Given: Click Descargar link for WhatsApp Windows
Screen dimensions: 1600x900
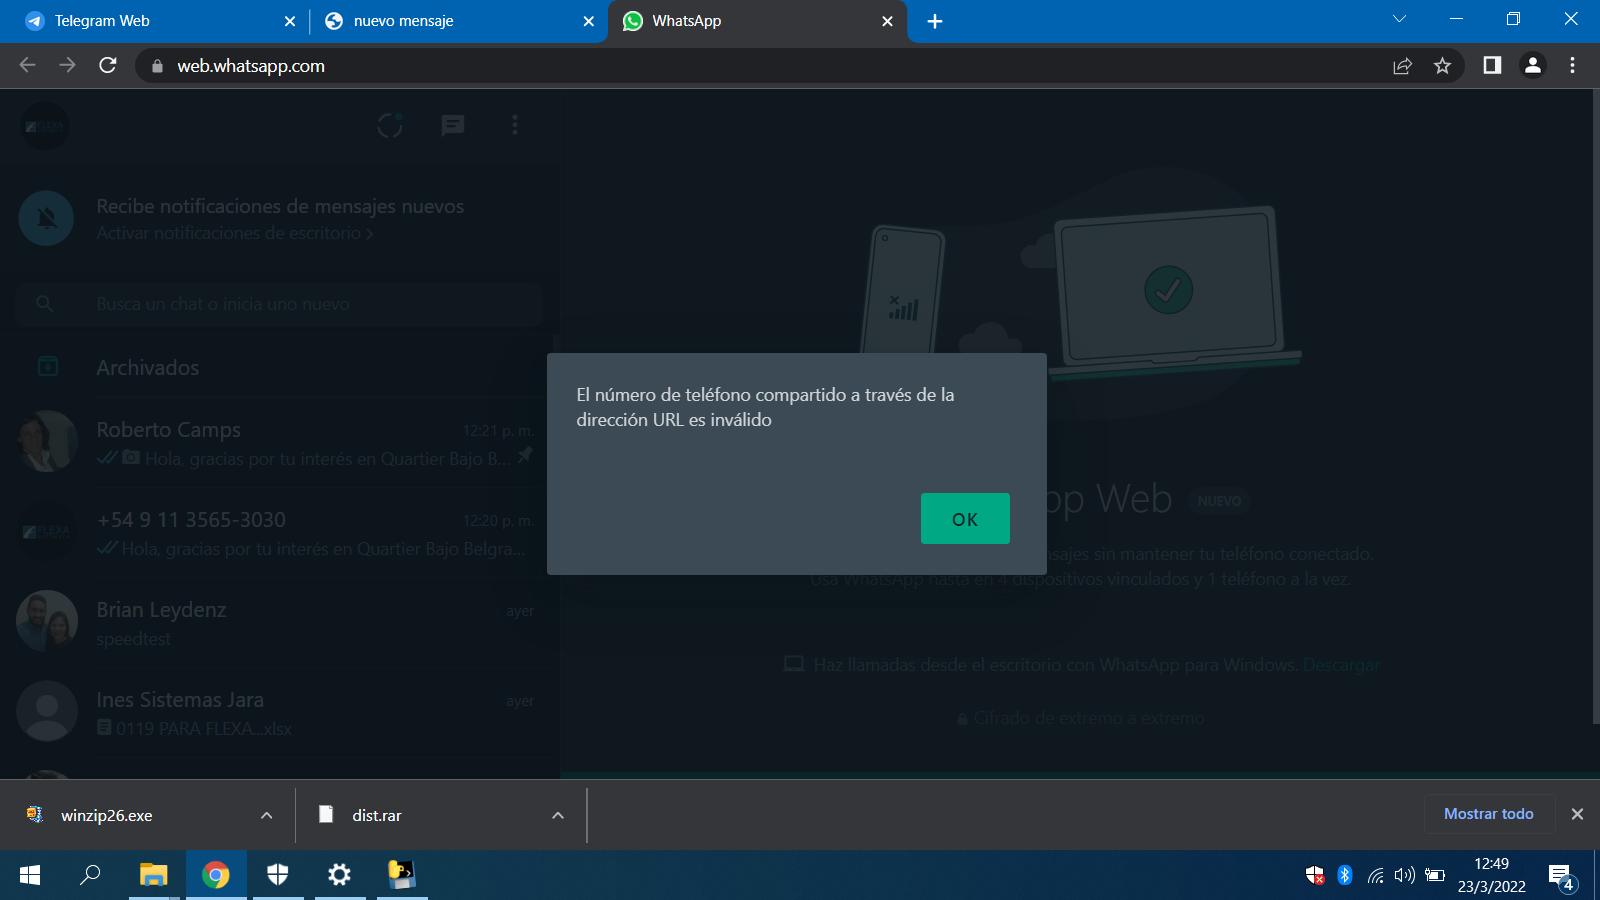Looking at the screenshot, I should tap(1341, 665).
